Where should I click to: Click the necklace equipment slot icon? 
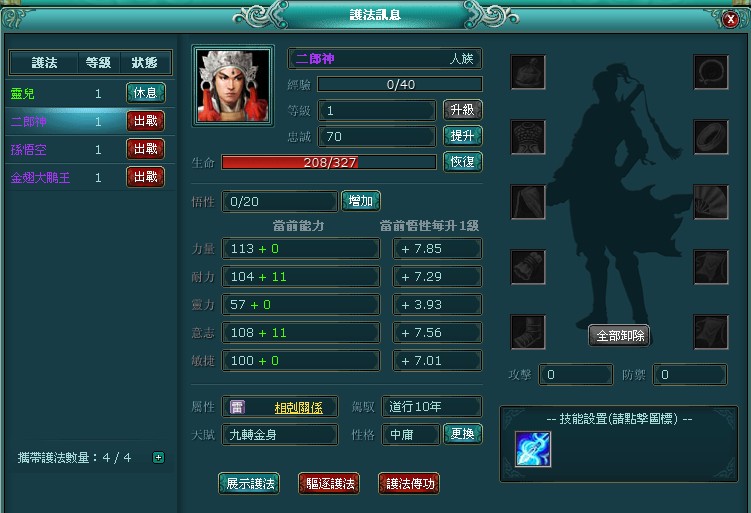711,72
